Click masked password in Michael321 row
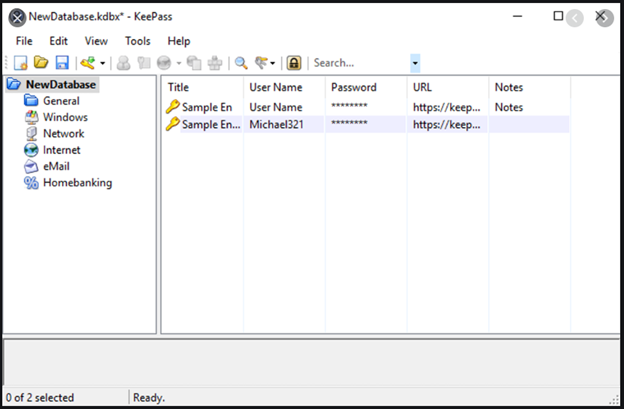Screen dimensions: 624x409 pyautogui.click(x=349, y=123)
